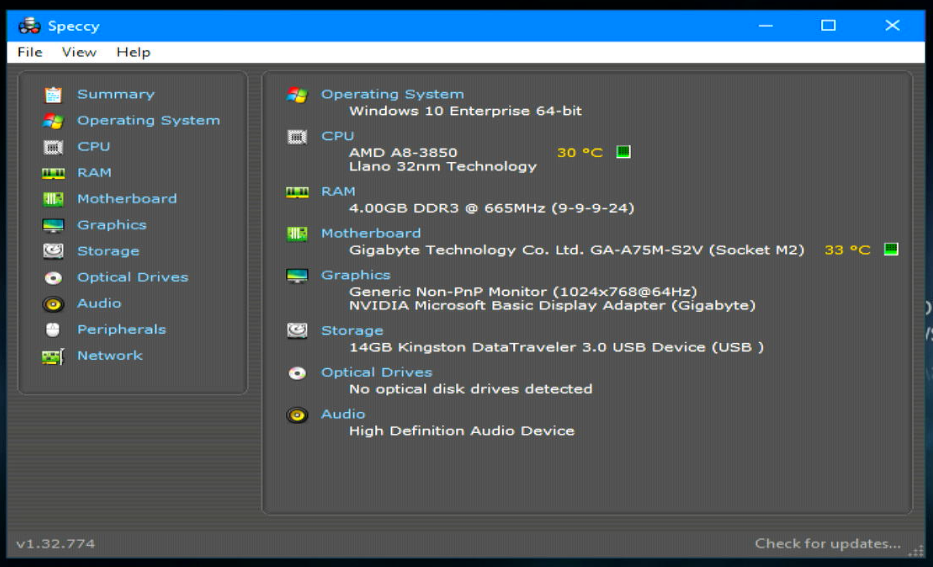Select CPU in the sidebar
933x567 pixels.
[x=93, y=146]
